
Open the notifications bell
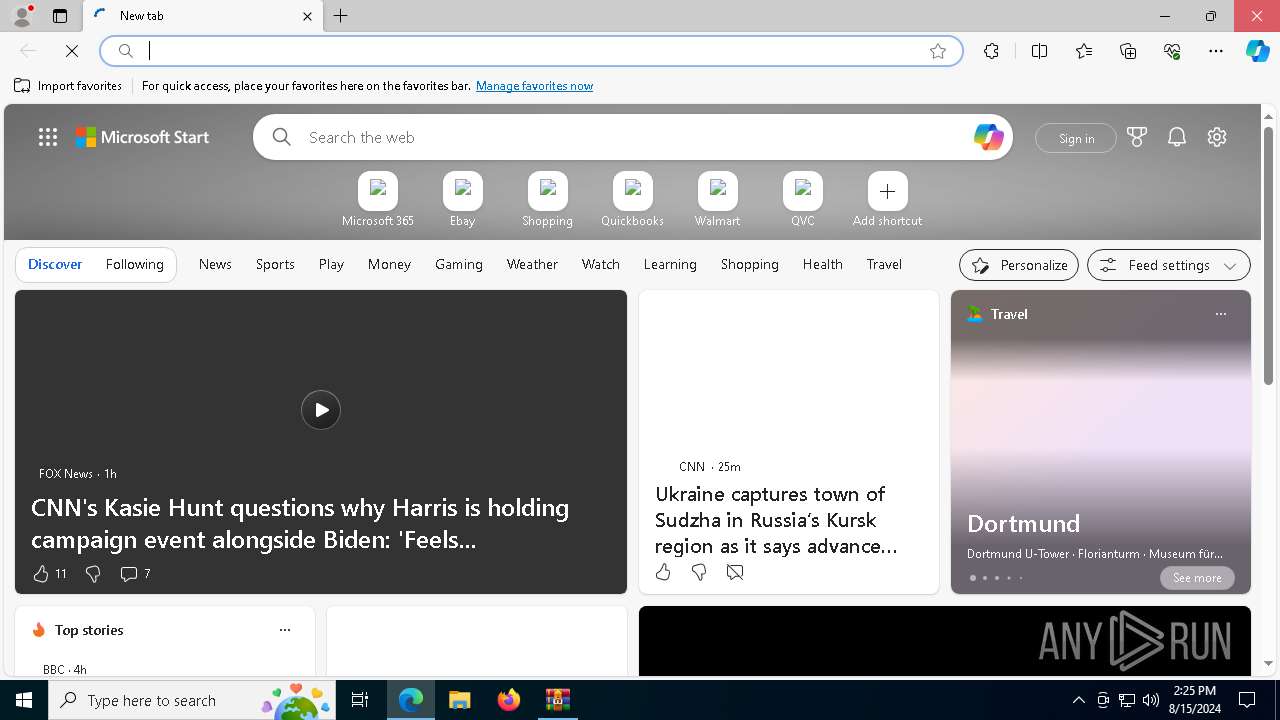[x=1177, y=137]
